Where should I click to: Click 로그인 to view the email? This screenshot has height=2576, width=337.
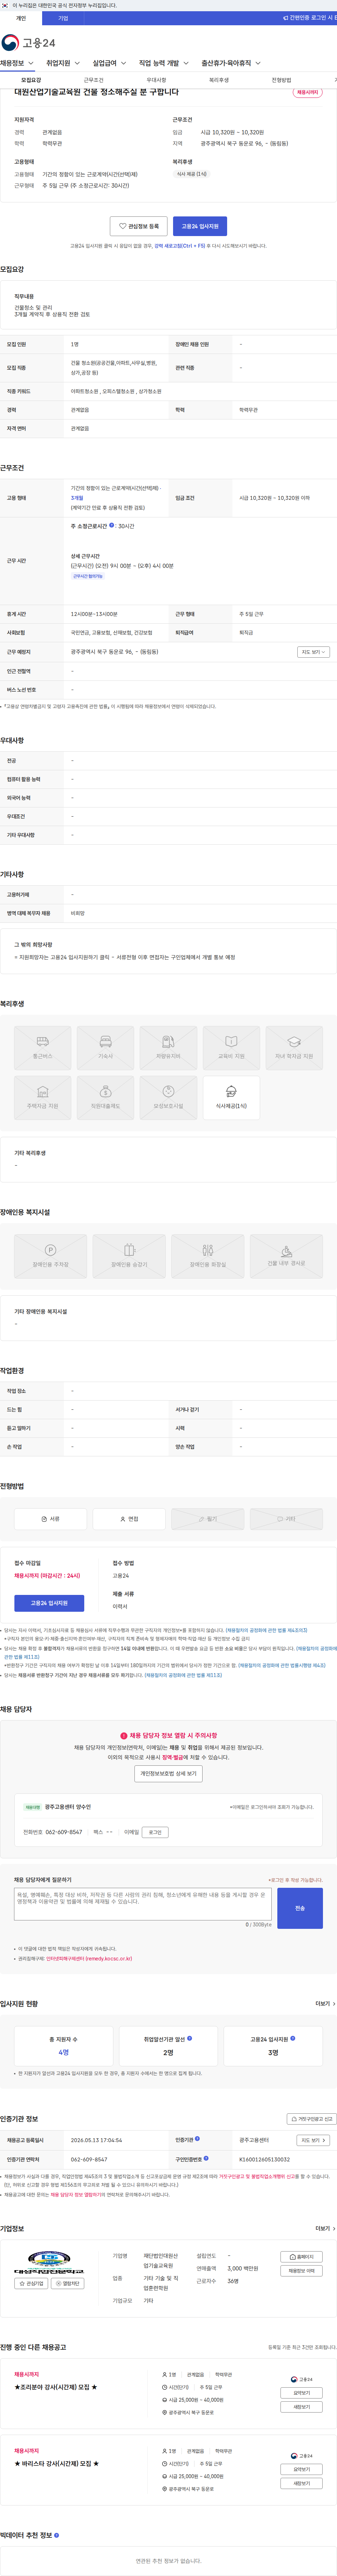(155, 1832)
